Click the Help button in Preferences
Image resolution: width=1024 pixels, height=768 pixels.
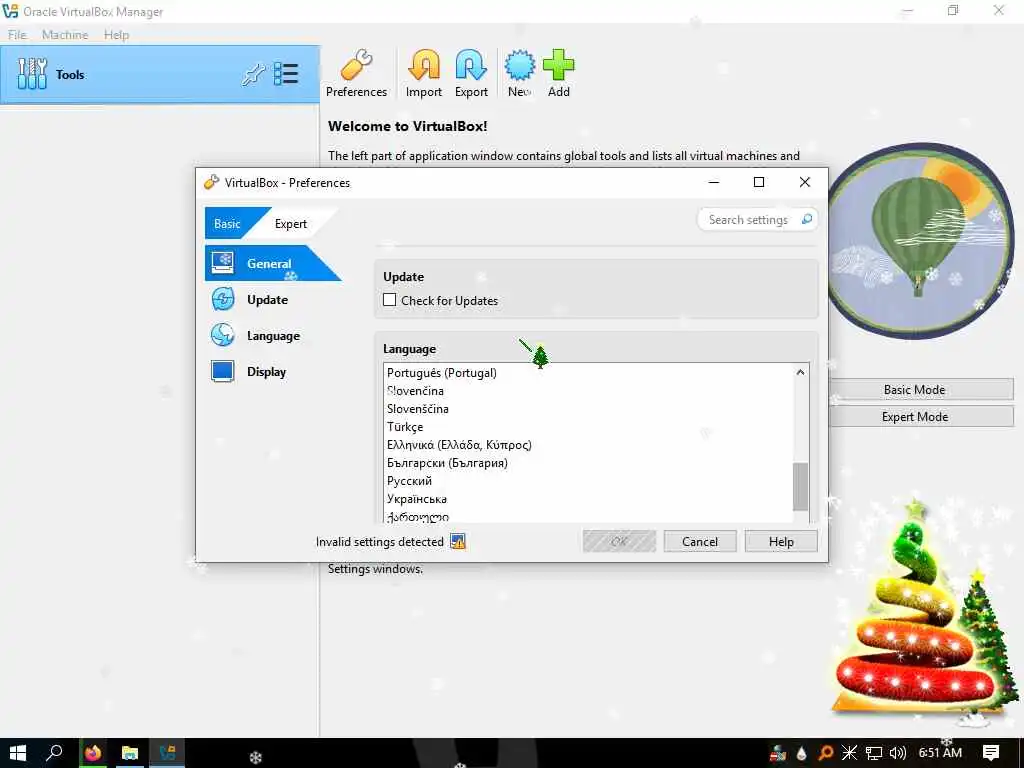coord(780,541)
